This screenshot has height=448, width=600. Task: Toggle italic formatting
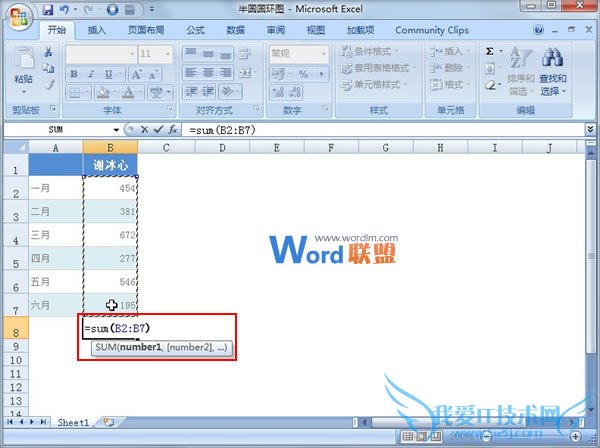(x=91, y=74)
